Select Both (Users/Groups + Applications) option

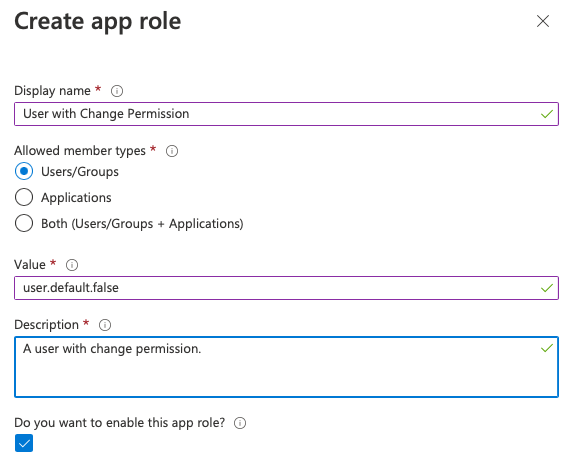pyautogui.click(x=24, y=223)
